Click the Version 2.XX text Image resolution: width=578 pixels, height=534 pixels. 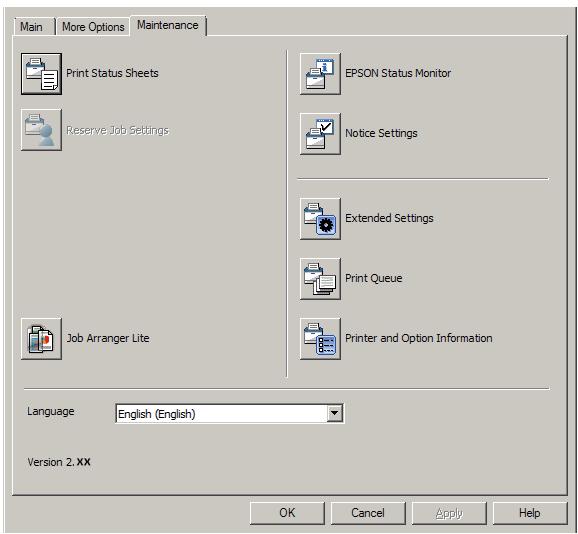(59, 462)
